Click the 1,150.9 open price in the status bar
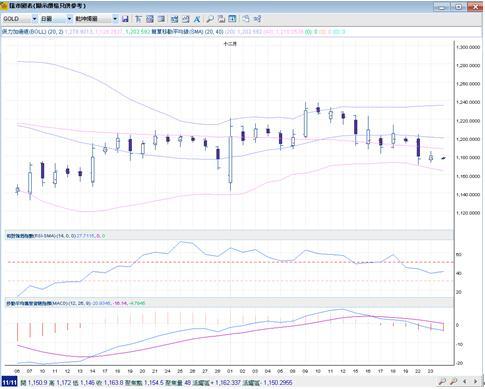This screenshot has width=485, height=389. point(38,382)
